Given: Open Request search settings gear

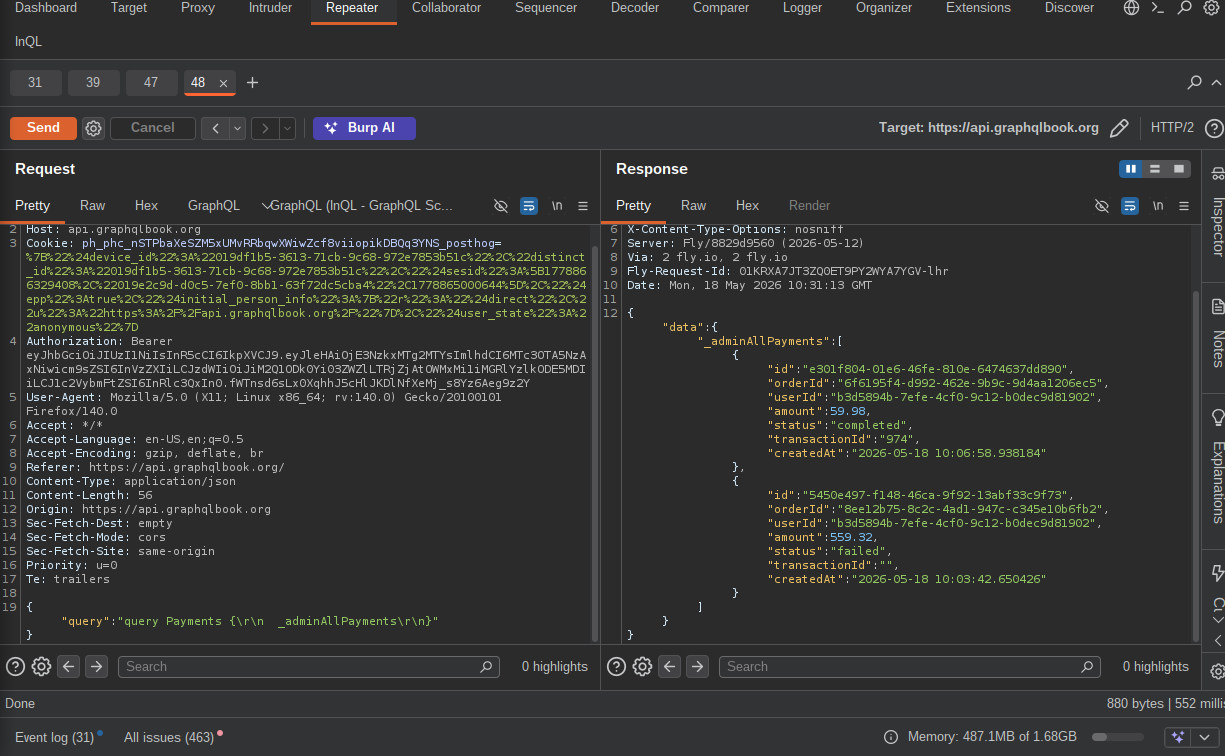Looking at the screenshot, I should point(41,667).
